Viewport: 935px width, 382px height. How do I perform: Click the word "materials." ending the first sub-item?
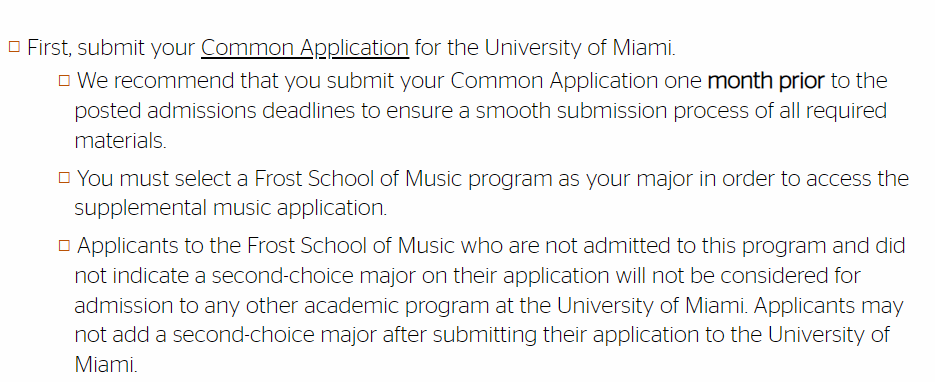point(120,141)
